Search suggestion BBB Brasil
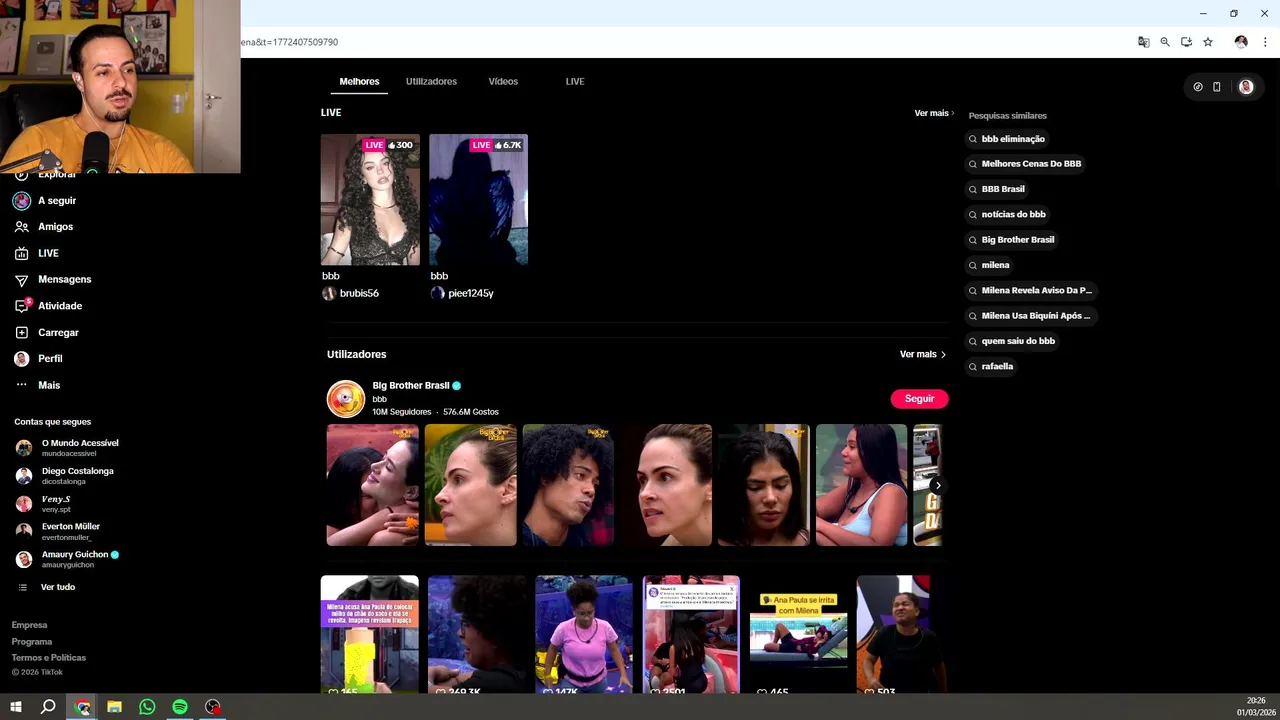Viewport: 1280px width, 720px height. point(998,189)
